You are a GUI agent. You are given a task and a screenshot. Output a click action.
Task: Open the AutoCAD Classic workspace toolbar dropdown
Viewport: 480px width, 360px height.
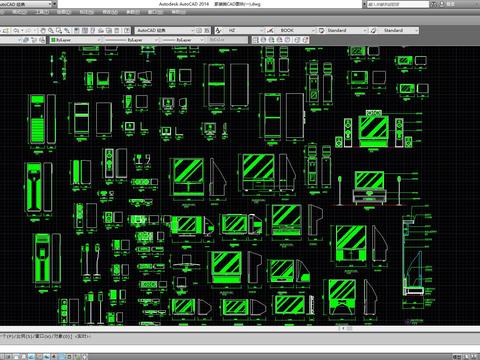(x=165, y=30)
